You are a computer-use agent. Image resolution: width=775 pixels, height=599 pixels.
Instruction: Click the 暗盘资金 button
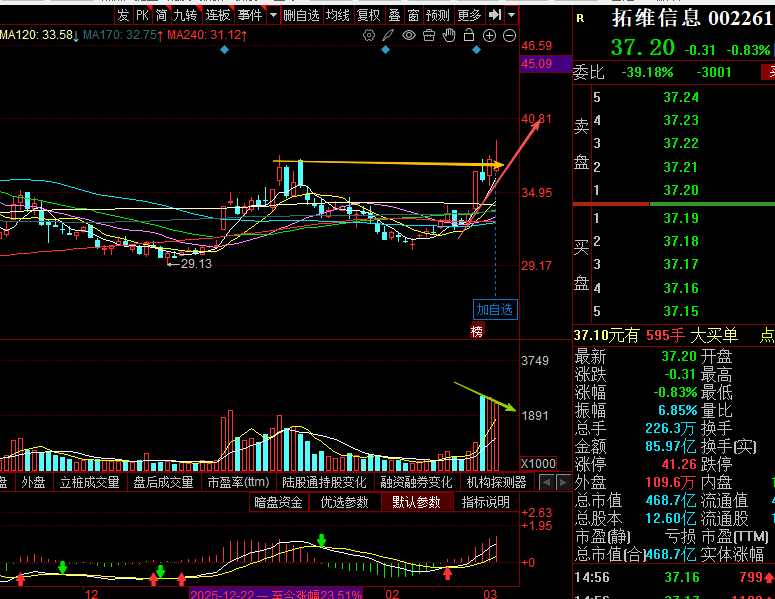(278, 502)
